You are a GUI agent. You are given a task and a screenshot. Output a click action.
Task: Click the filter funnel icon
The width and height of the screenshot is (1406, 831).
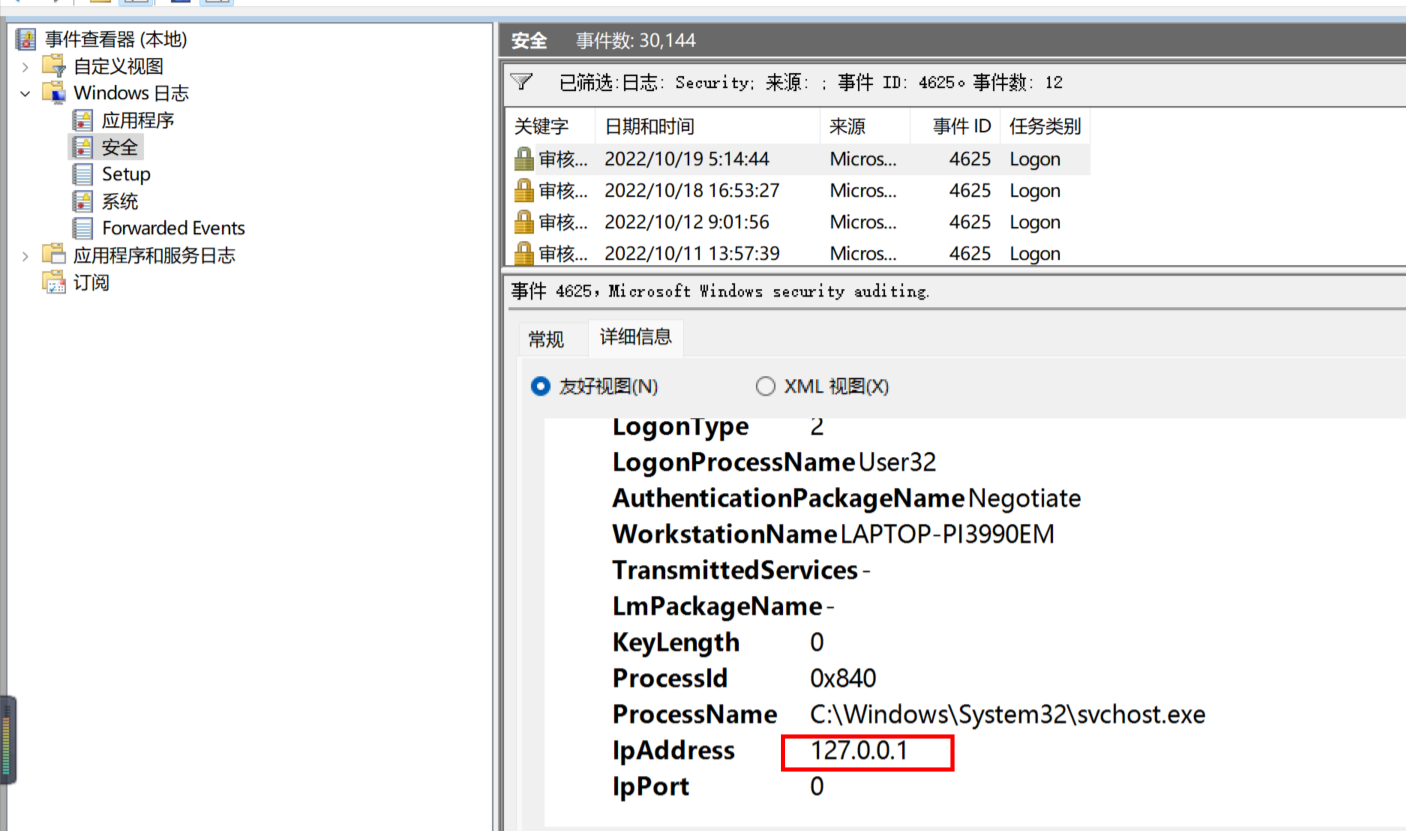521,82
